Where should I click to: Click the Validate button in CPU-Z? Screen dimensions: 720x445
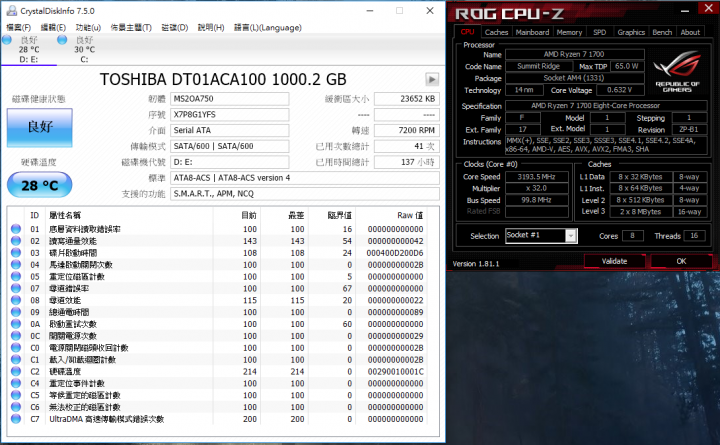pyautogui.click(x=614, y=261)
